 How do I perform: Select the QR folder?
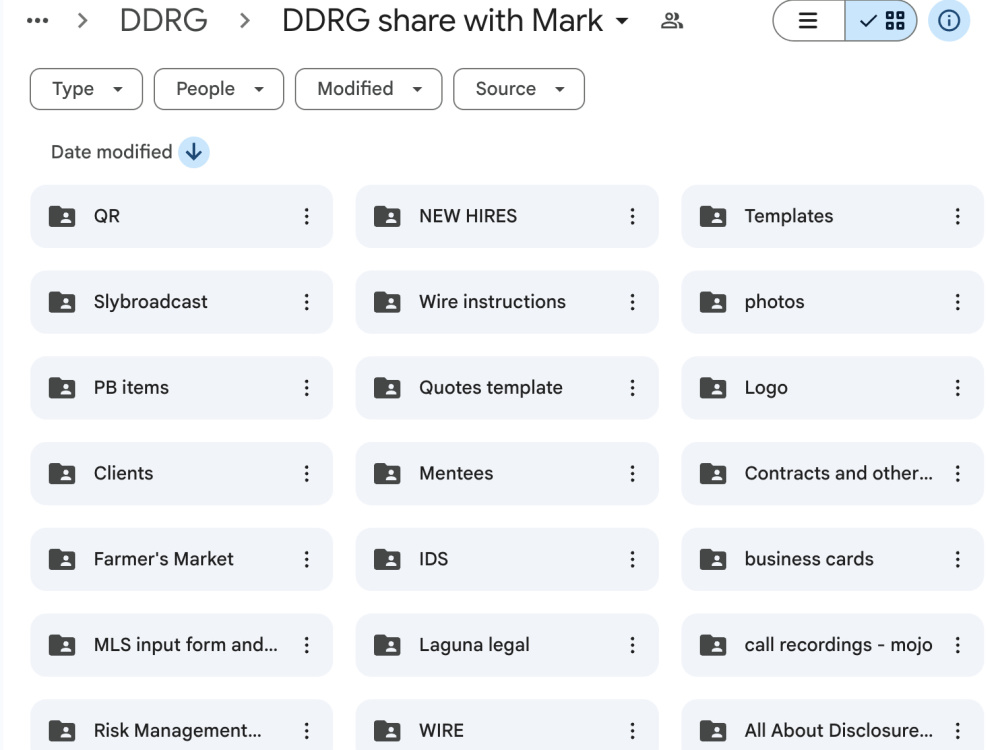click(182, 216)
